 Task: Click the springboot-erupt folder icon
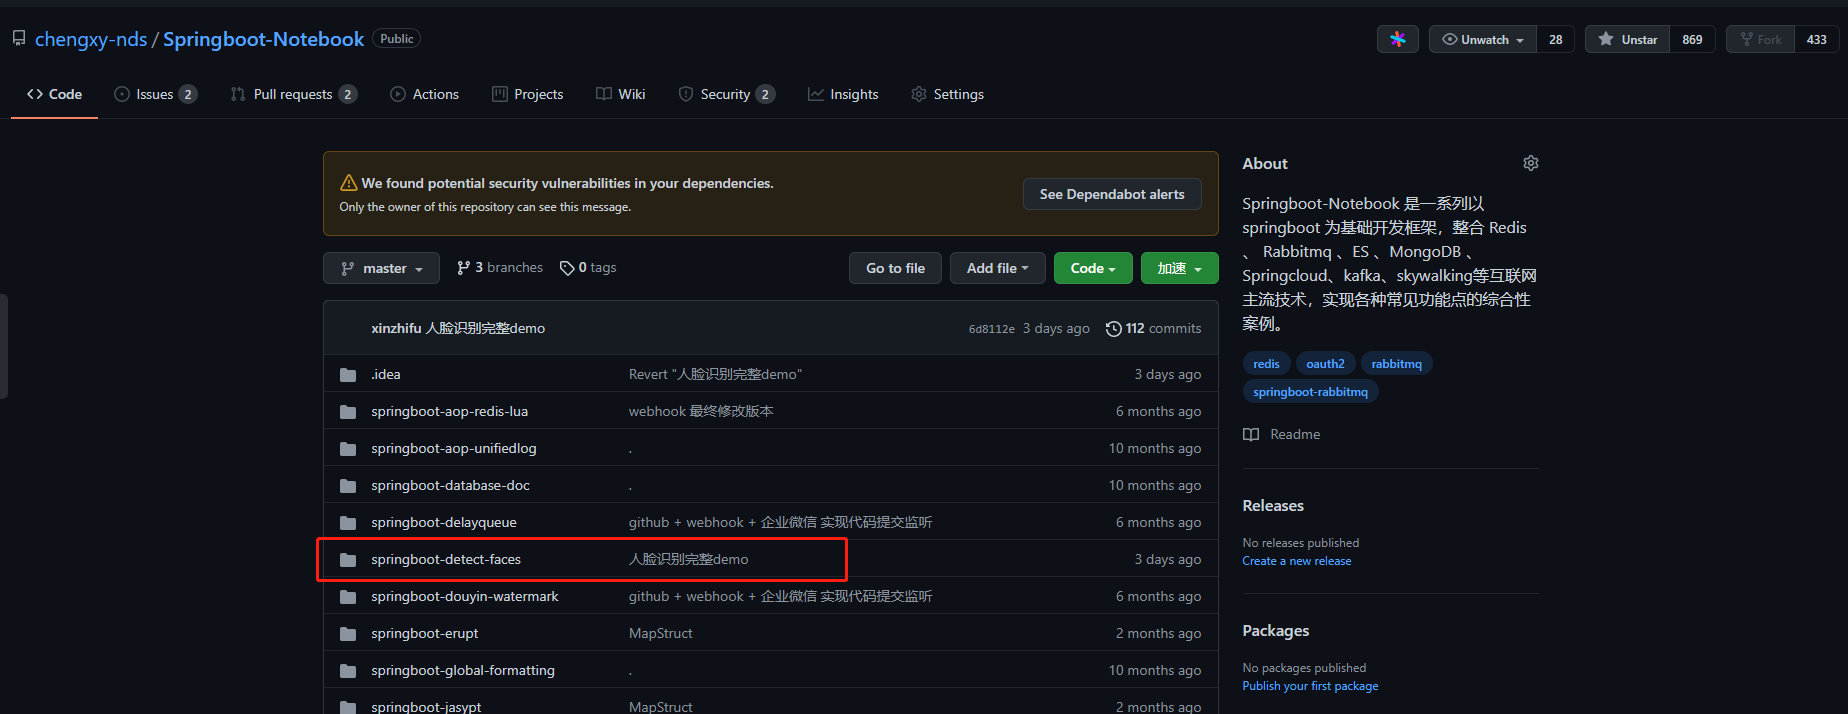[348, 634]
